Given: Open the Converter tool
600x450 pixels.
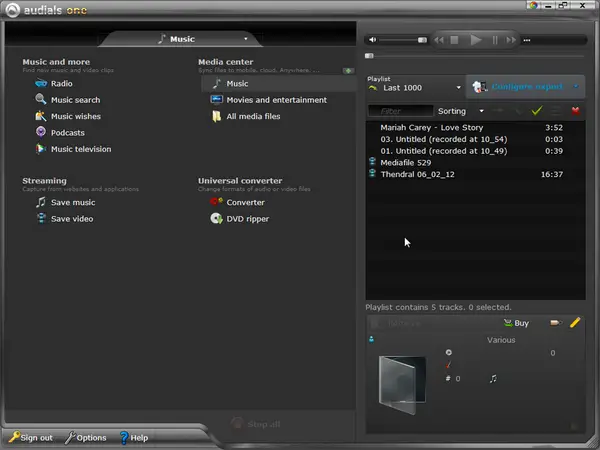Looking at the screenshot, I should coord(237,202).
